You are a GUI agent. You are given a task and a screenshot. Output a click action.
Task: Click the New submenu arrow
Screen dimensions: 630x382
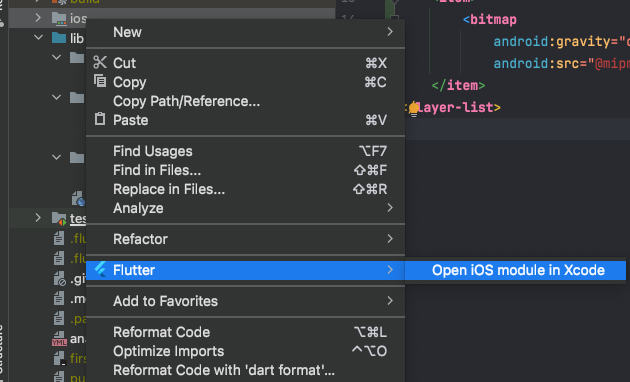(x=390, y=32)
